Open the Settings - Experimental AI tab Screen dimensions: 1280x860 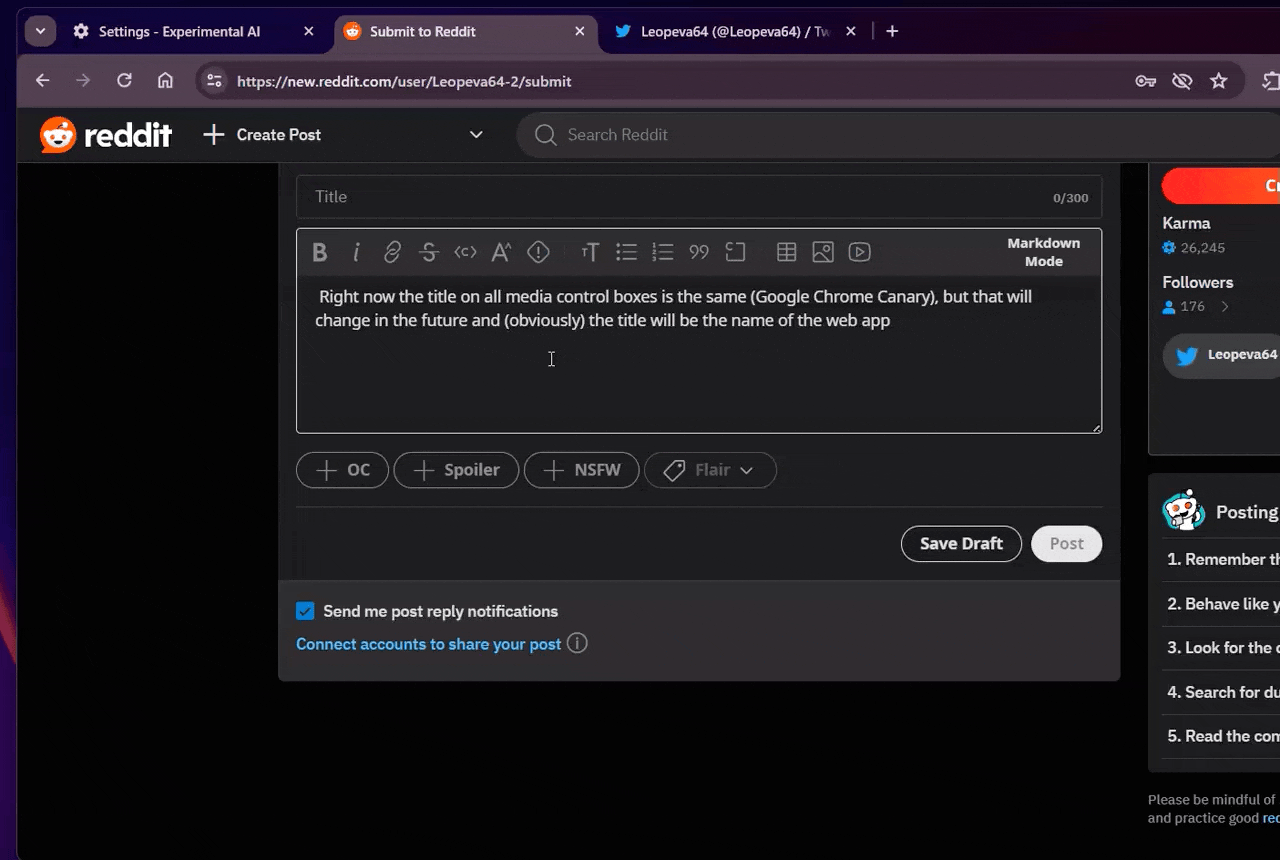click(x=180, y=31)
